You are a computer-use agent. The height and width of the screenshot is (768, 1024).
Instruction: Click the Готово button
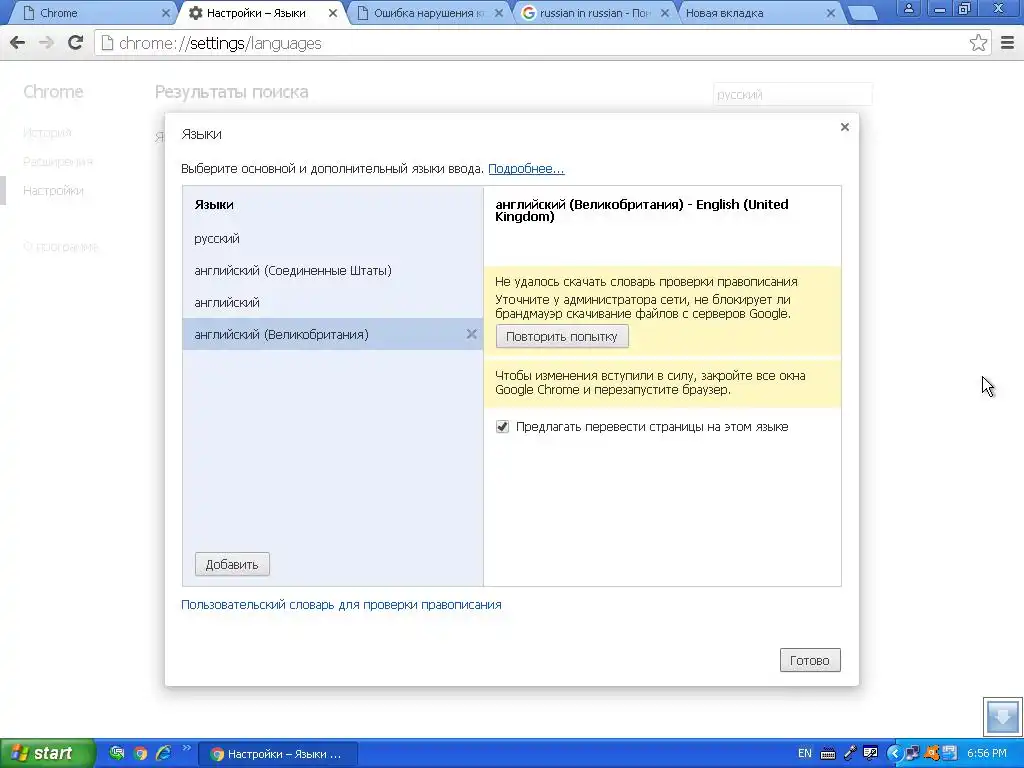[810, 660]
